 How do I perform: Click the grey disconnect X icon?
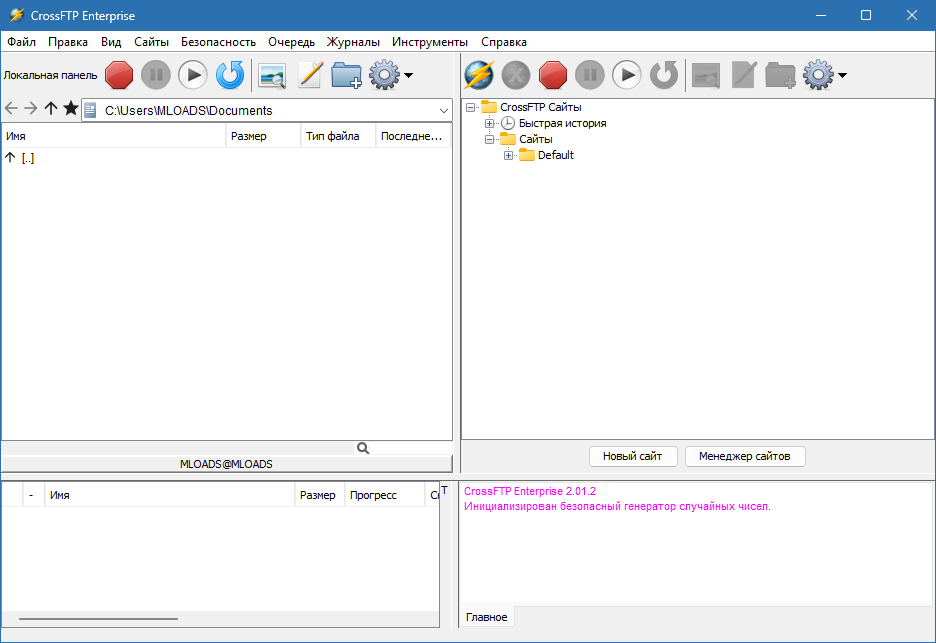click(516, 75)
